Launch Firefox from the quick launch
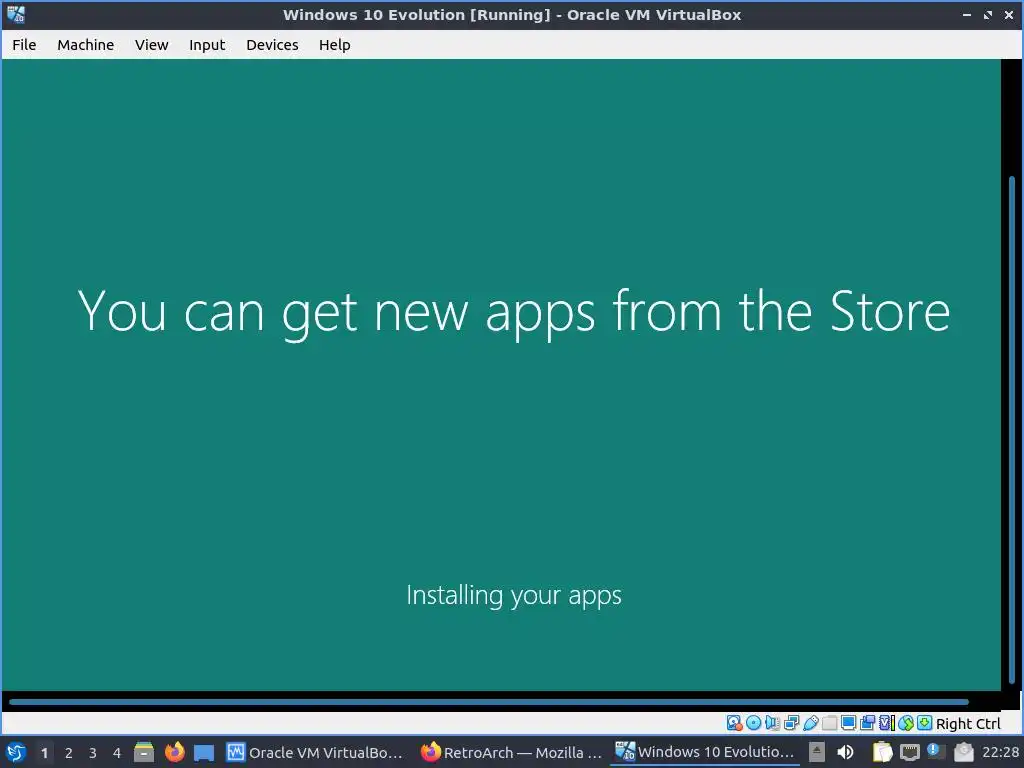Image resolution: width=1024 pixels, height=768 pixels. (174, 752)
